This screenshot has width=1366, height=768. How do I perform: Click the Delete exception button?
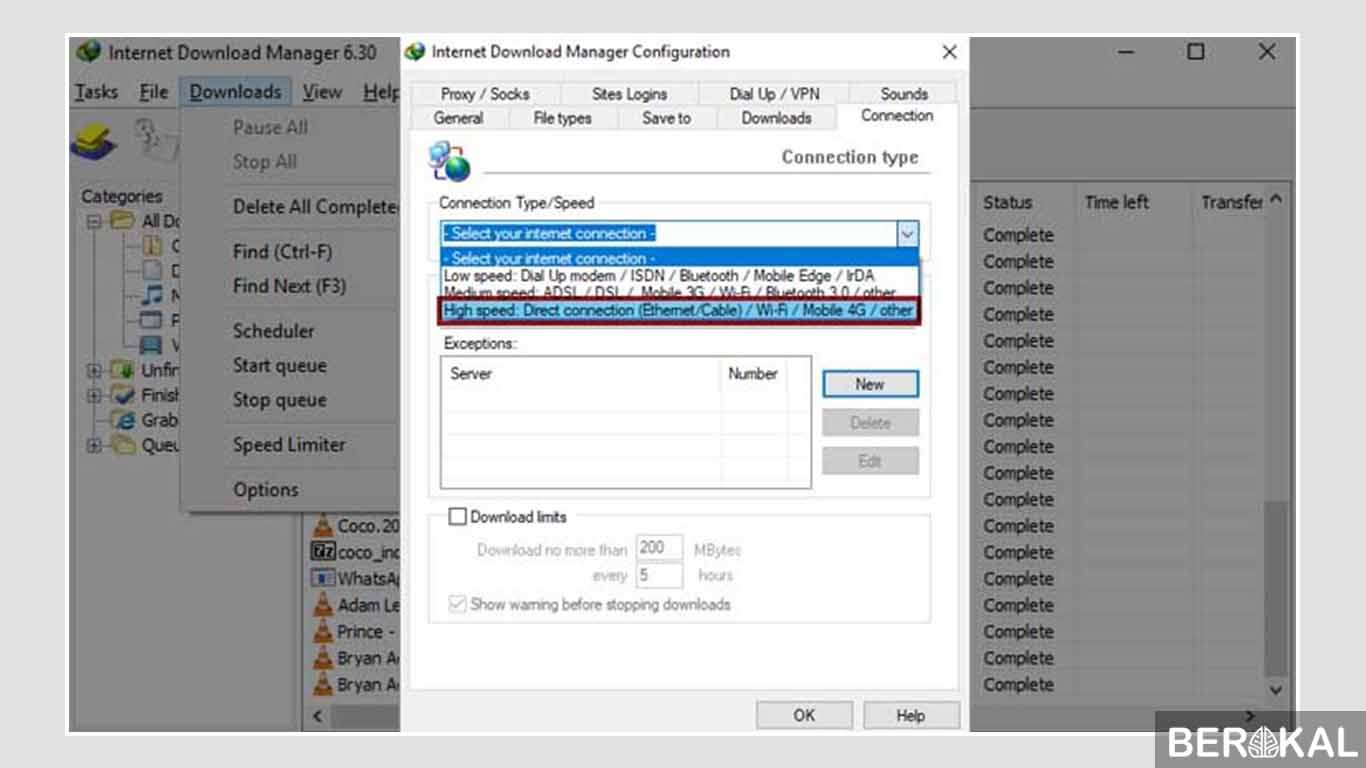point(870,423)
